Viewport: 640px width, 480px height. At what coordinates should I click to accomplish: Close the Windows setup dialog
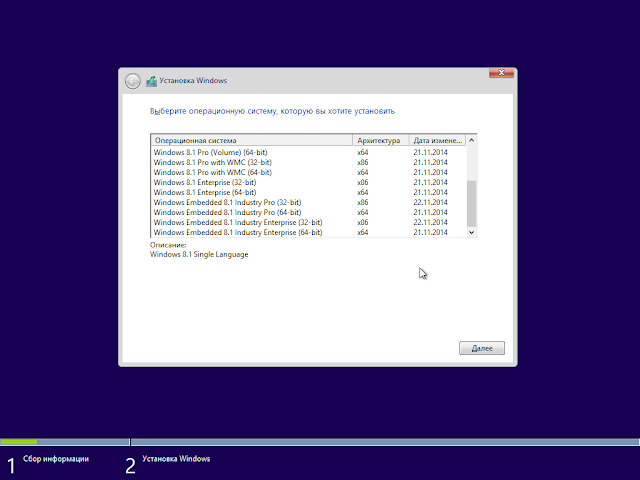pos(501,73)
